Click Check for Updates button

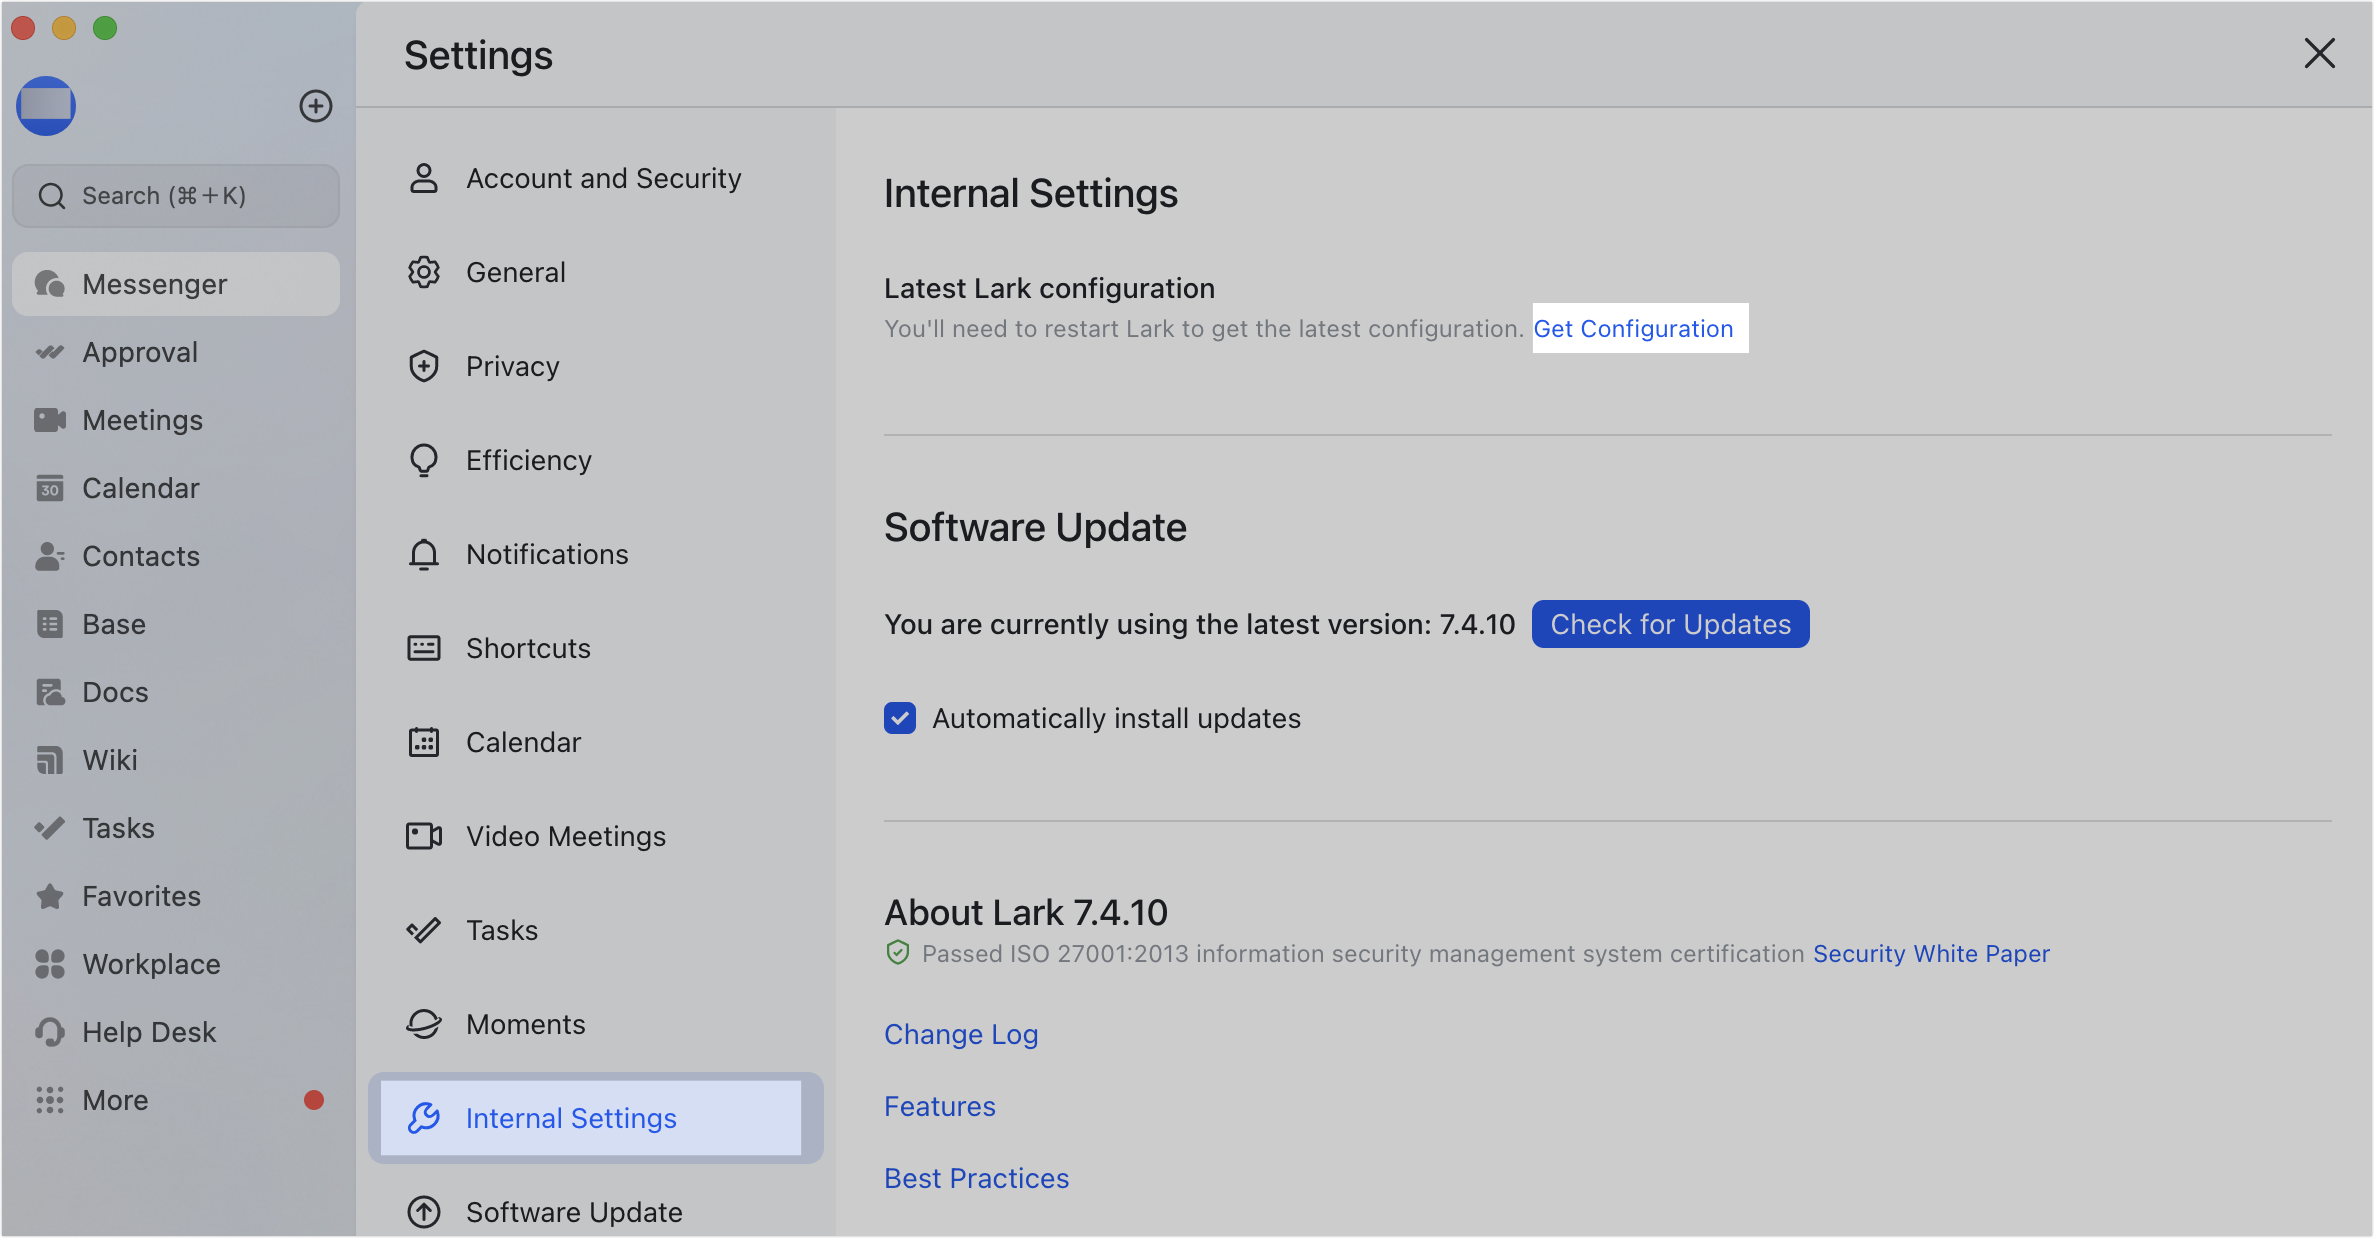point(1670,624)
